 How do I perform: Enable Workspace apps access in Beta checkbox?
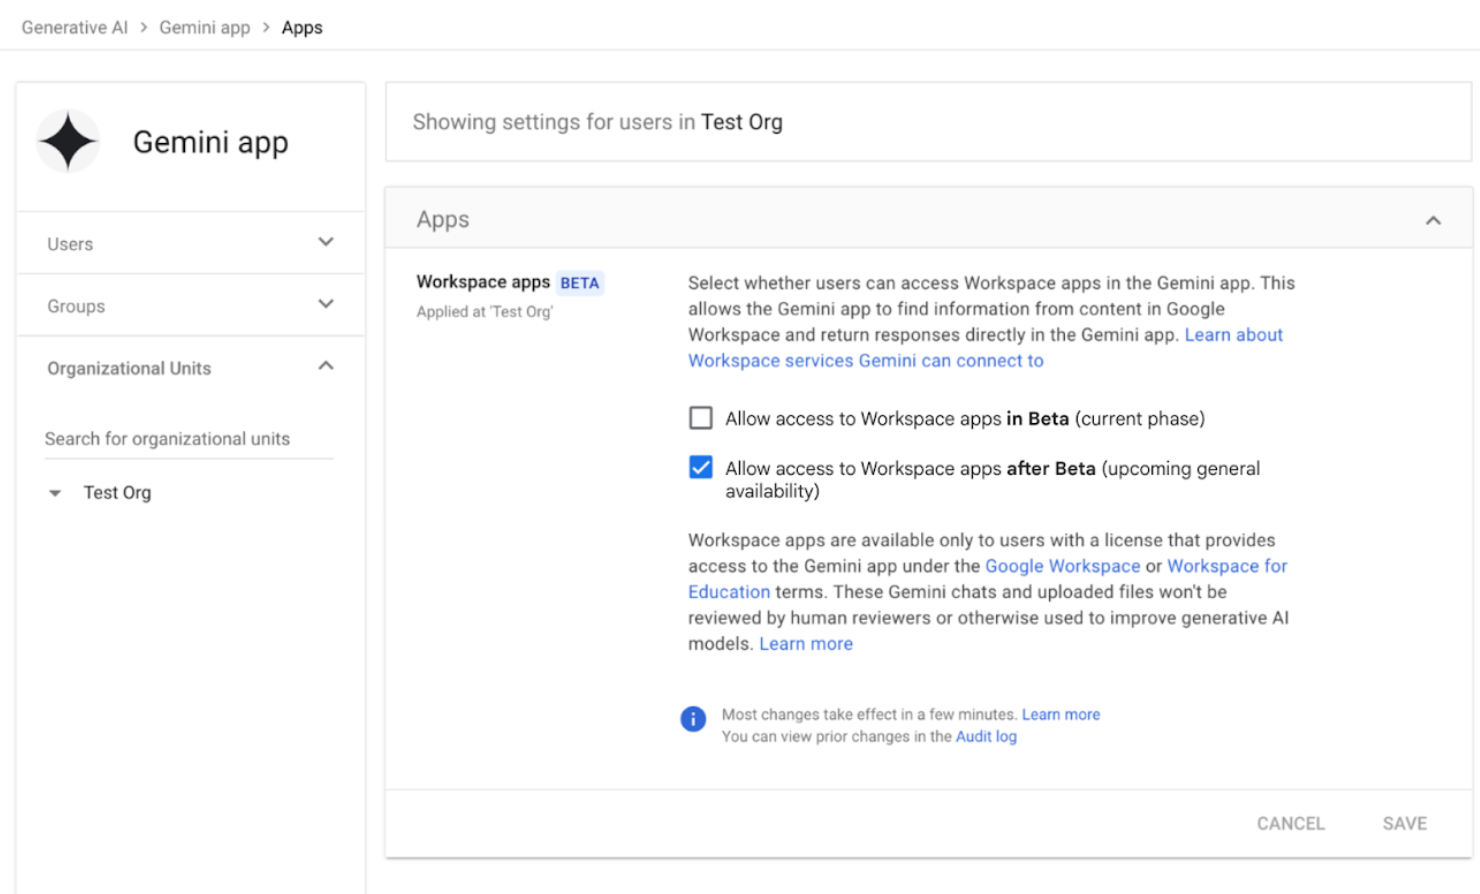click(x=701, y=418)
